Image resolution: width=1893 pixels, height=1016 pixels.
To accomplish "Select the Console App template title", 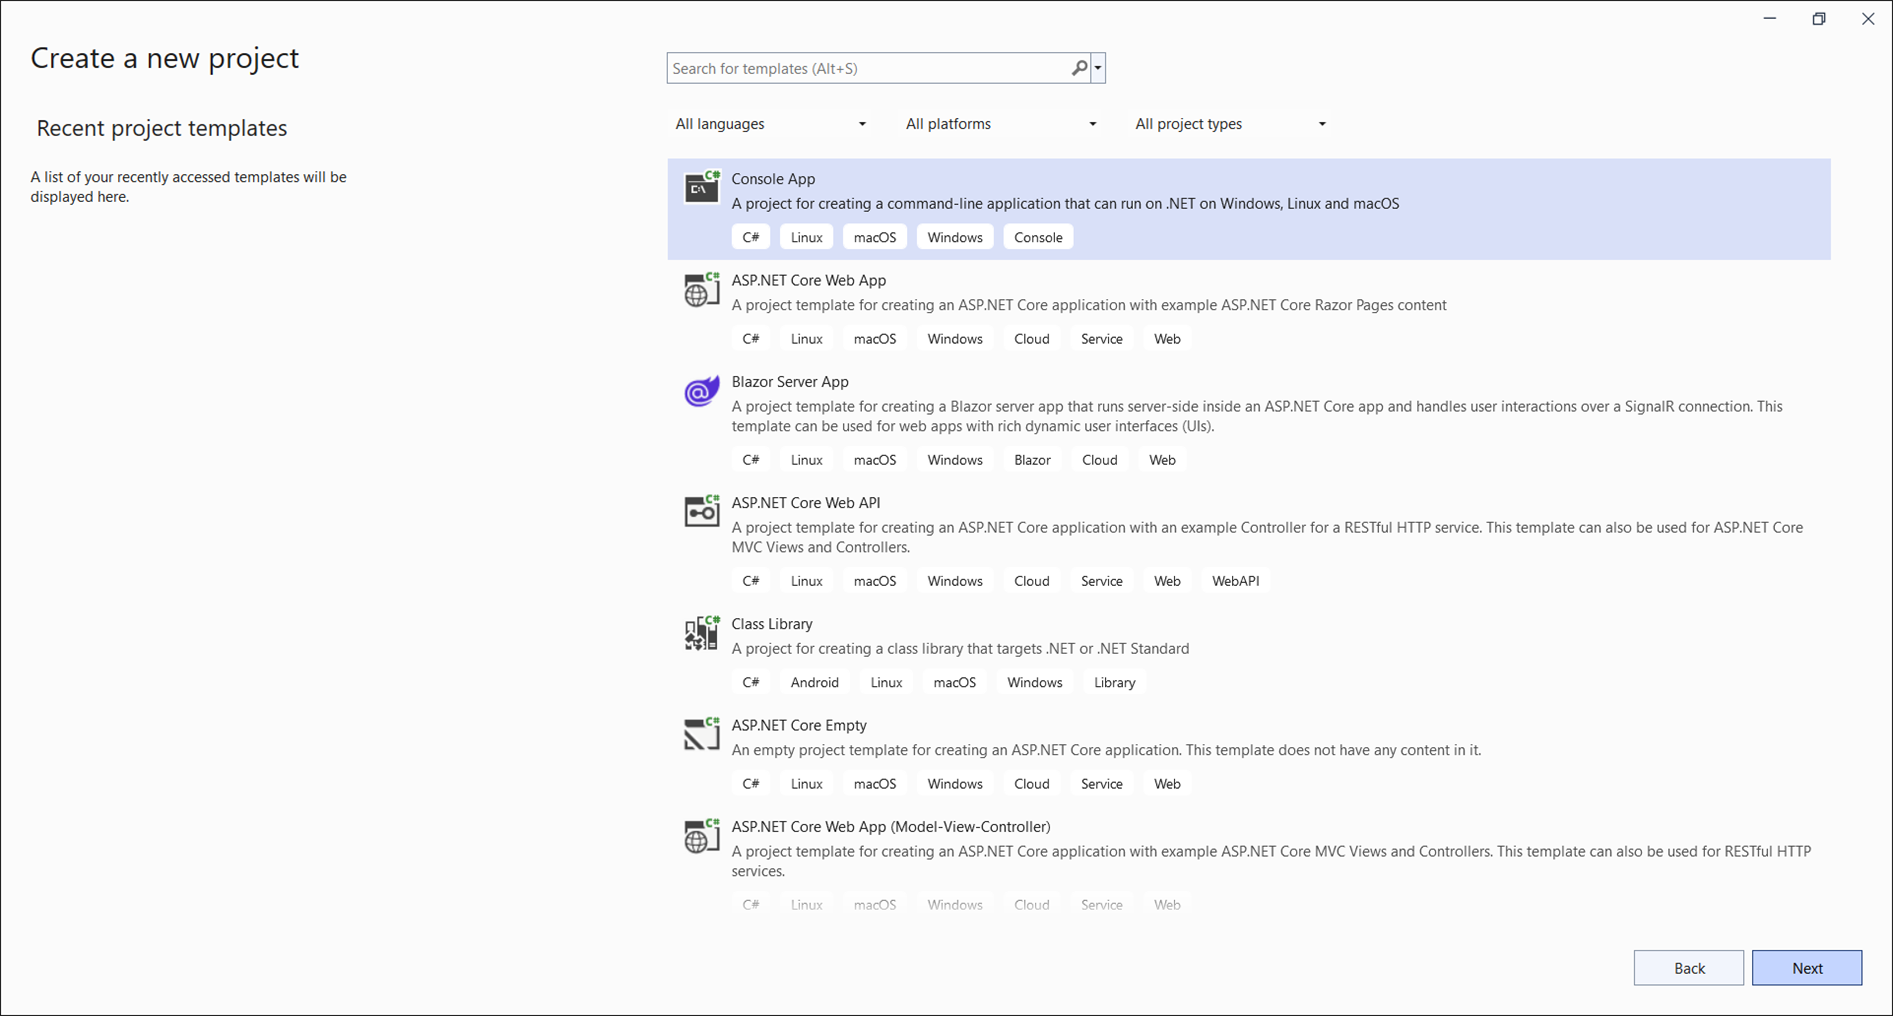I will click(773, 179).
